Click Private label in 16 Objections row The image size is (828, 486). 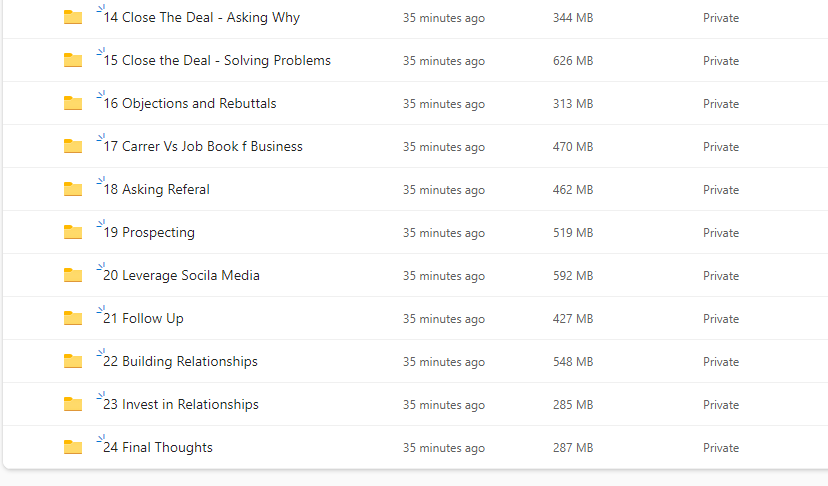(721, 104)
